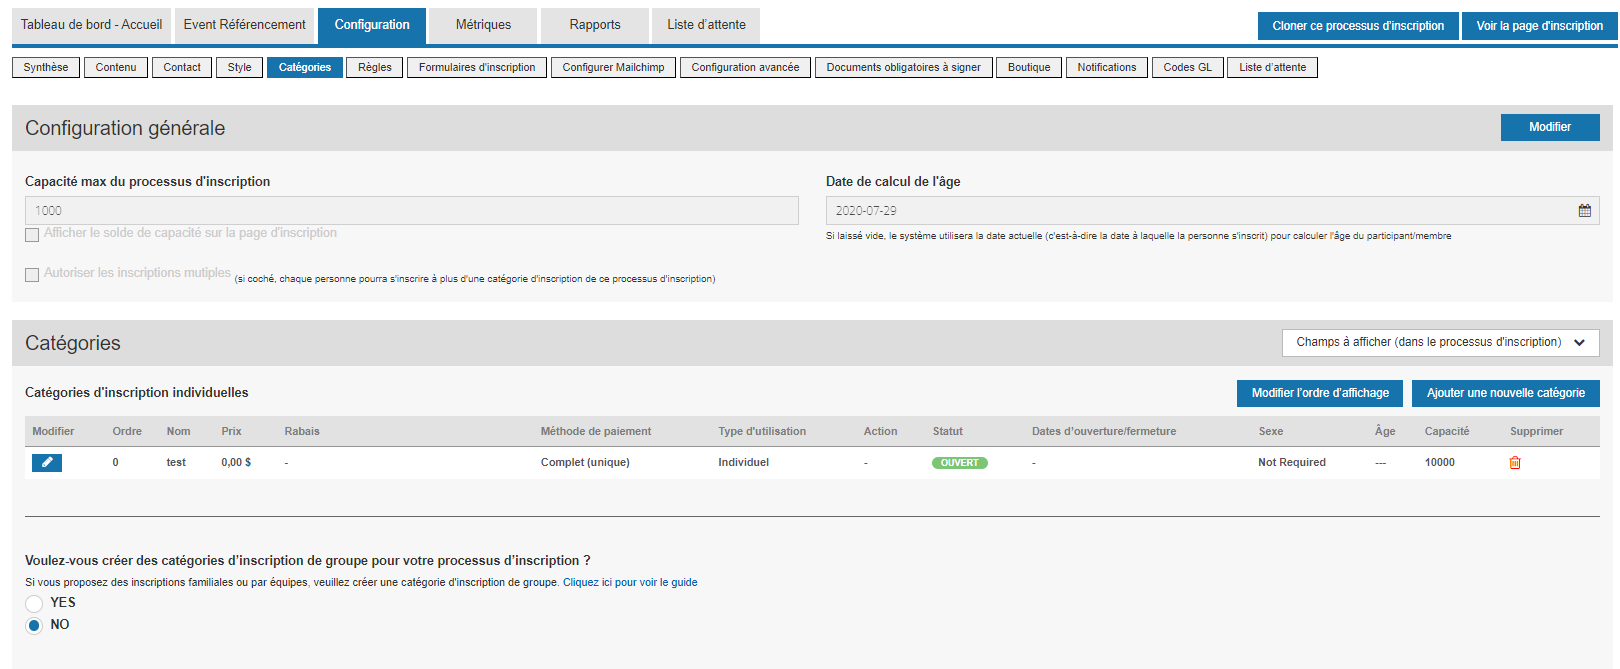This screenshot has width=1620, height=669.
Task: Open the calendar picker for age calculation date
Action: point(1584,211)
